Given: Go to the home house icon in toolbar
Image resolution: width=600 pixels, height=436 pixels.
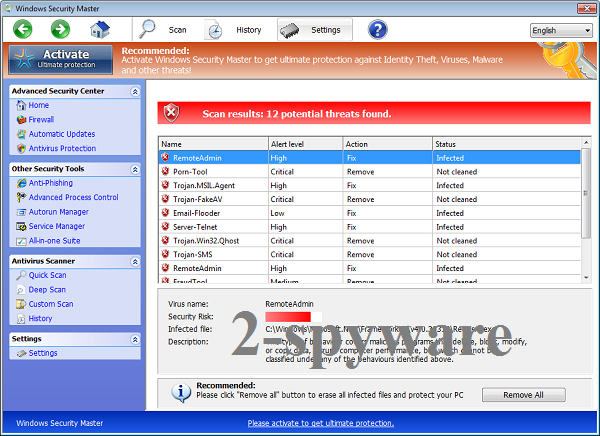Looking at the screenshot, I should tap(100, 29).
